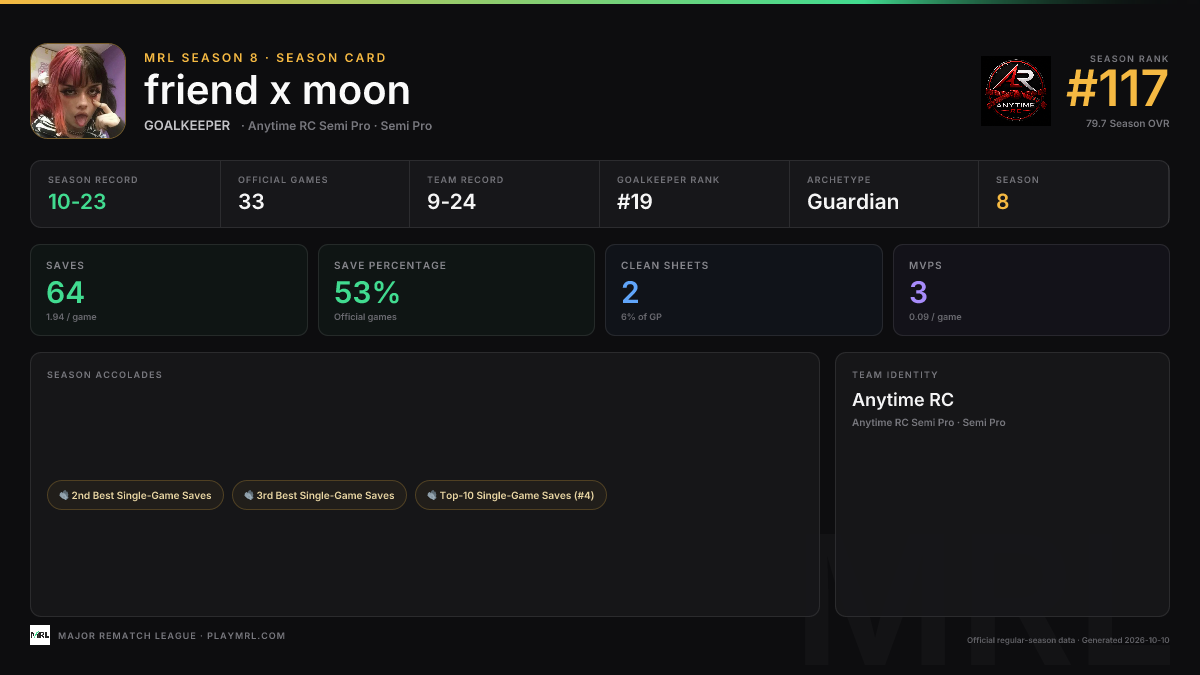The width and height of the screenshot is (1200, 675).
Task: Click the 2nd Best Single-Game Saves glove icon
Action: [x=64, y=495]
